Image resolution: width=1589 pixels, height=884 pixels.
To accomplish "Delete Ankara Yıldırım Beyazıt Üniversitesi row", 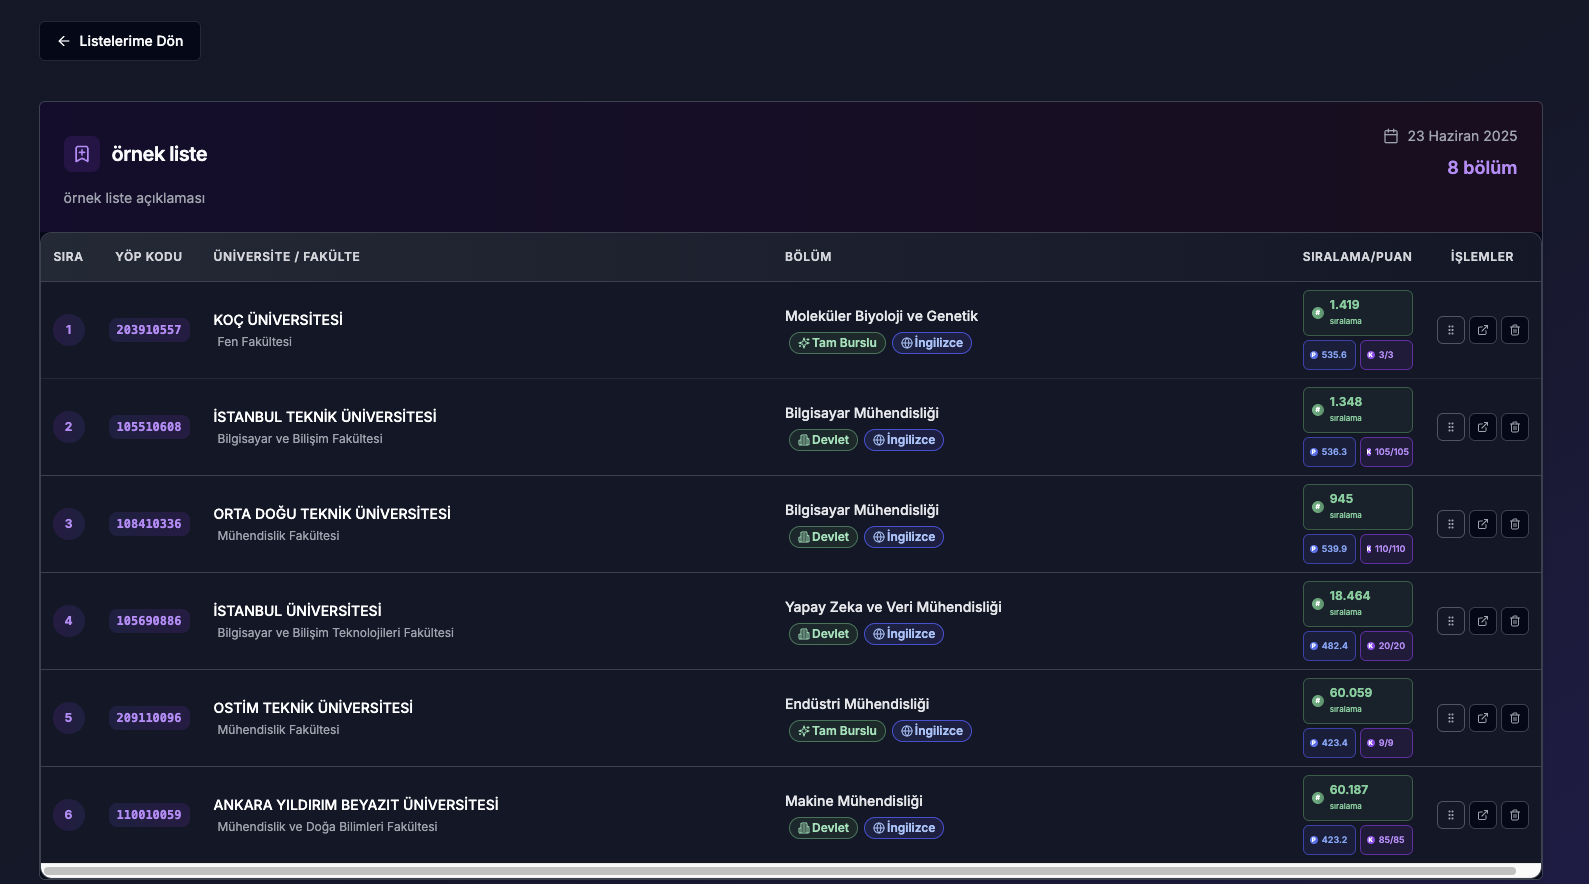I will (x=1515, y=815).
